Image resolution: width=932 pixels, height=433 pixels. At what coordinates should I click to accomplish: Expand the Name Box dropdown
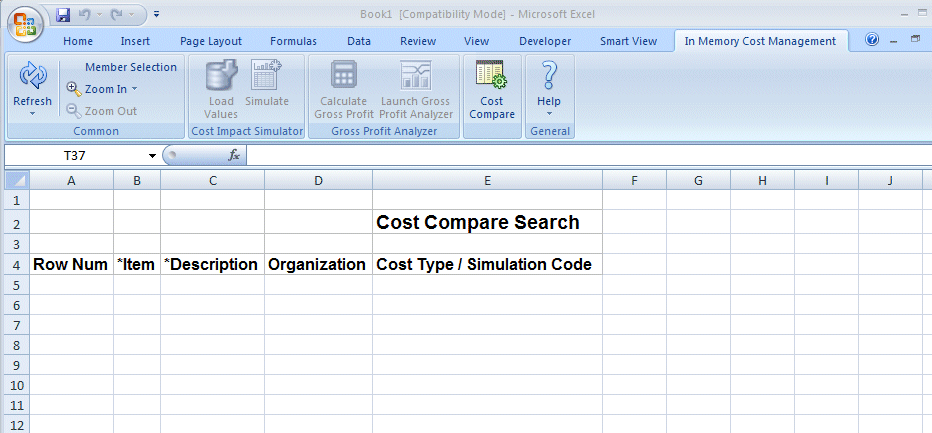153,156
